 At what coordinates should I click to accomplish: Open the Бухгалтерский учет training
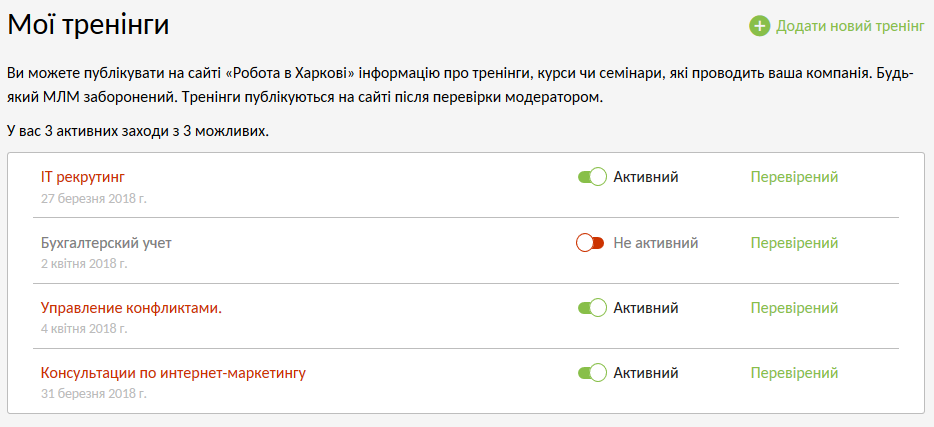click(x=113, y=243)
